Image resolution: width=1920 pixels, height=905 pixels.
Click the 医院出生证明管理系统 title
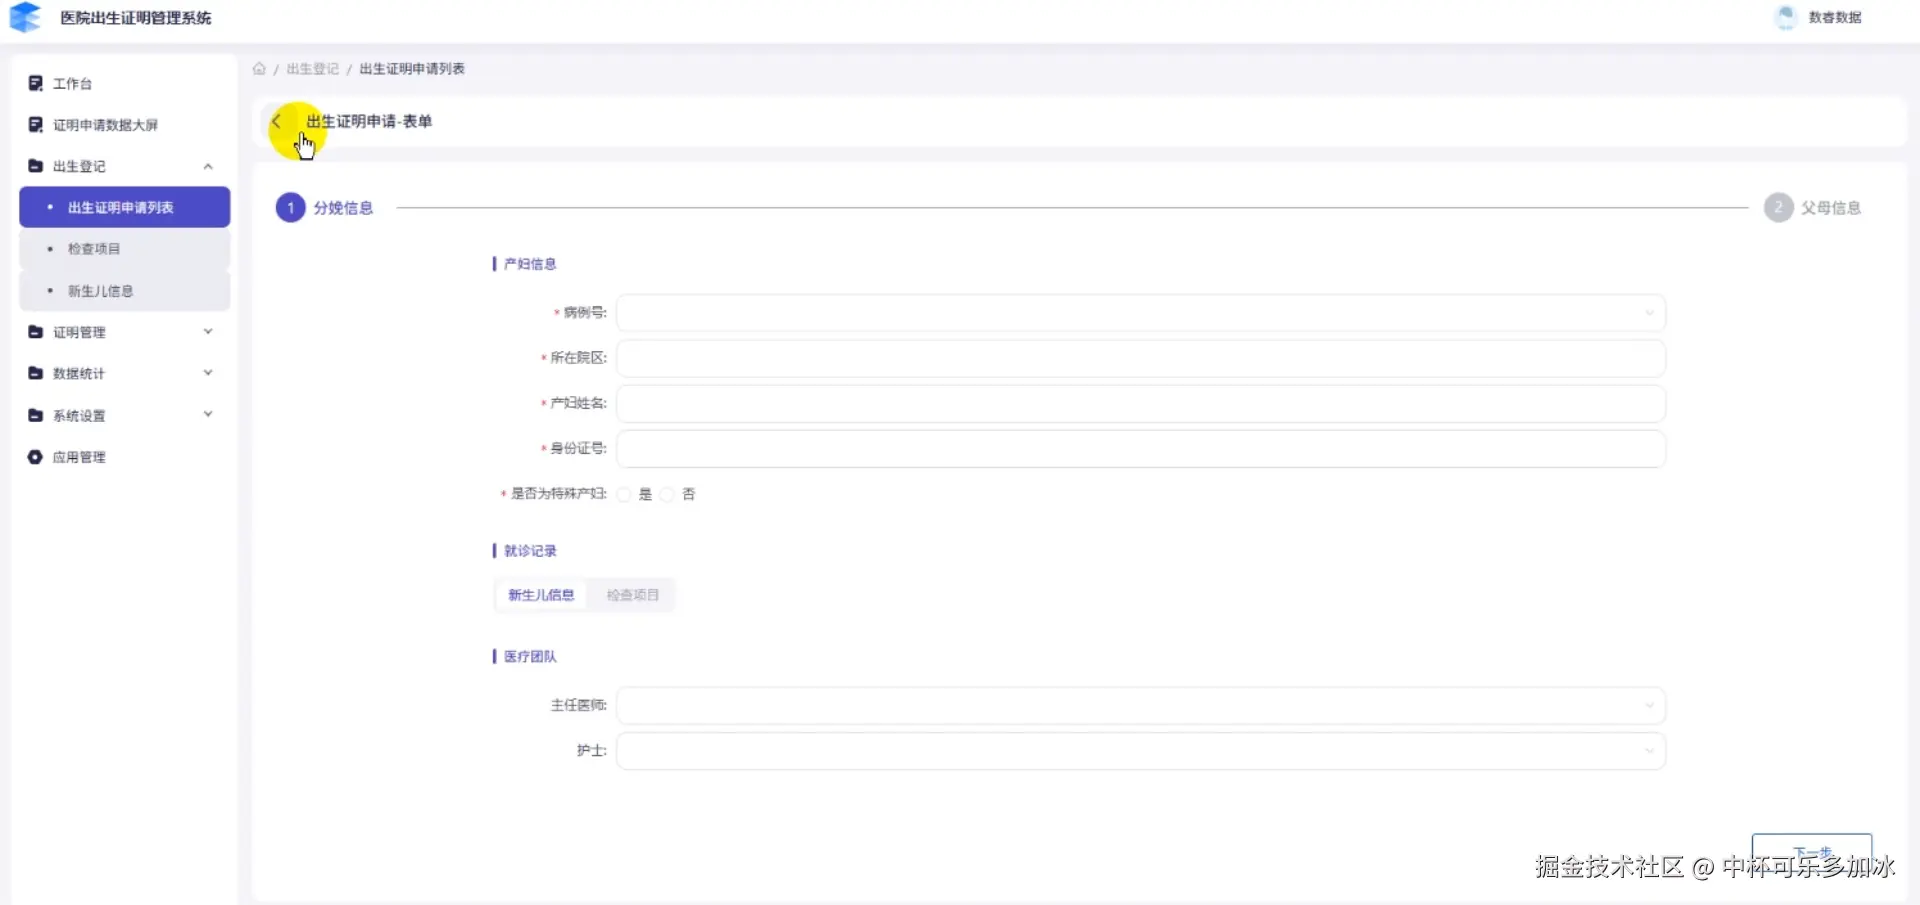coord(136,17)
